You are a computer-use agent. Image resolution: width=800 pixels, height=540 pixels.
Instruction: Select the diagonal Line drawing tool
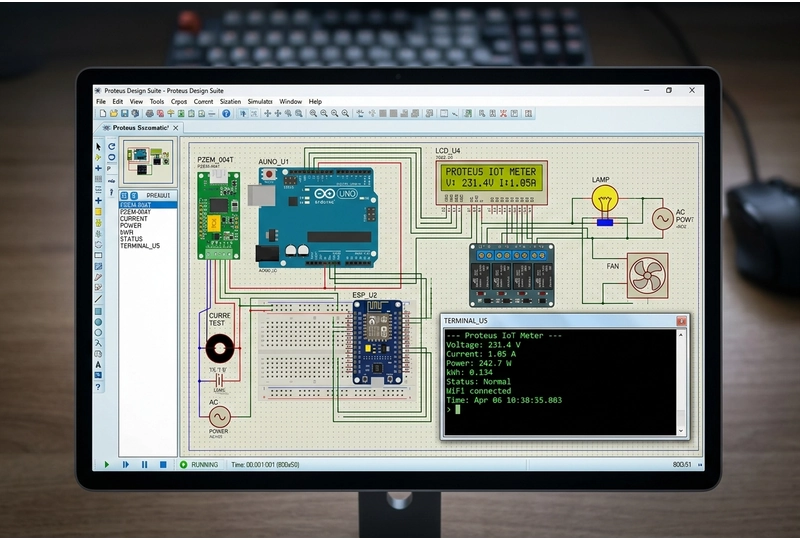click(98, 299)
